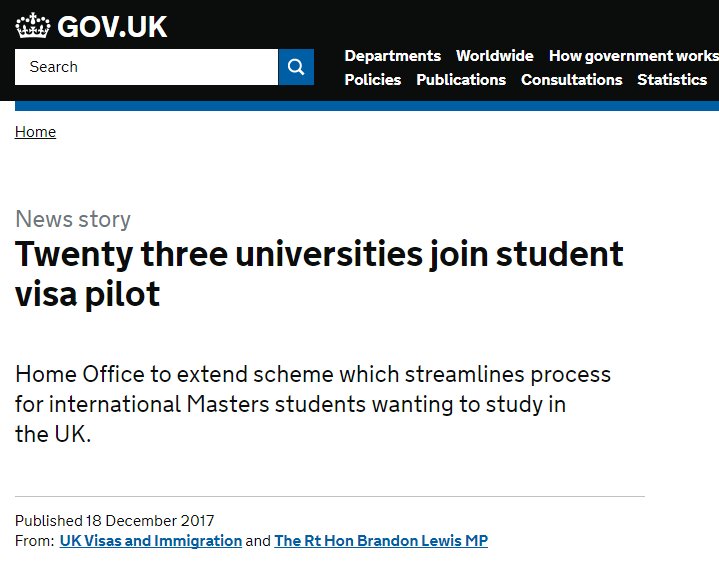Screen dimensions: 719x581
Task: Click the crown logo icon
Action: click(33, 26)
